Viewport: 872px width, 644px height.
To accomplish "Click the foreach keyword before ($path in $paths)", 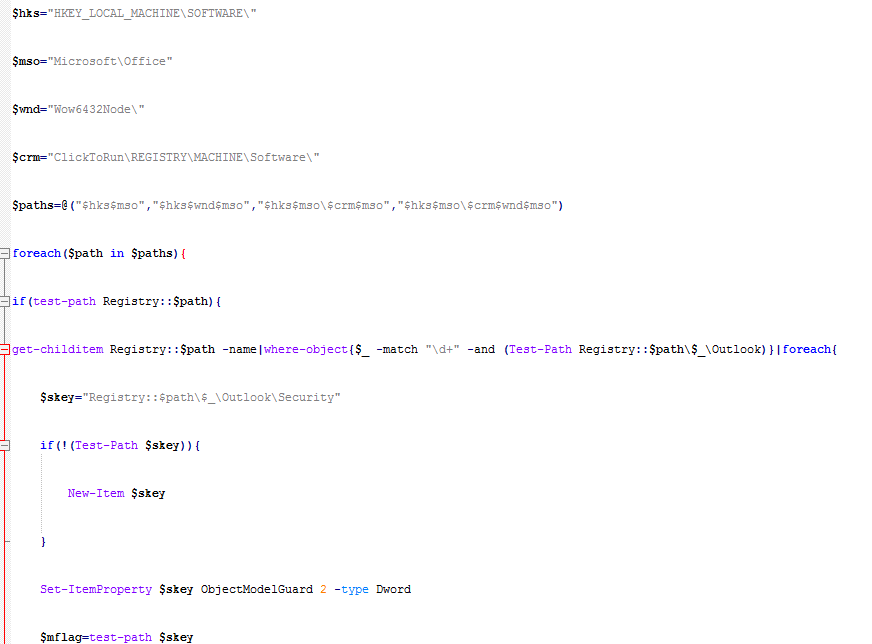I will (x=37, y=253).
